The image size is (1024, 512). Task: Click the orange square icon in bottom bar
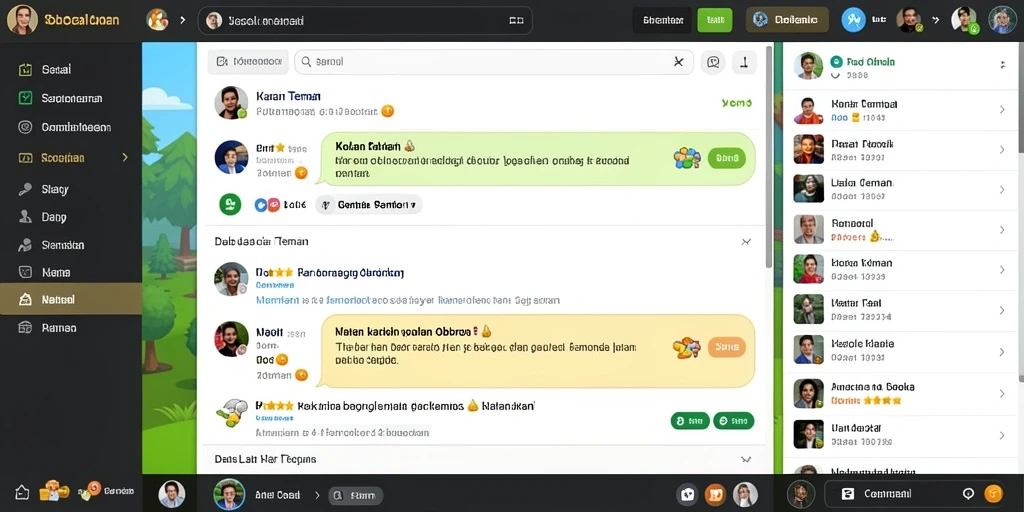[715, 494]
